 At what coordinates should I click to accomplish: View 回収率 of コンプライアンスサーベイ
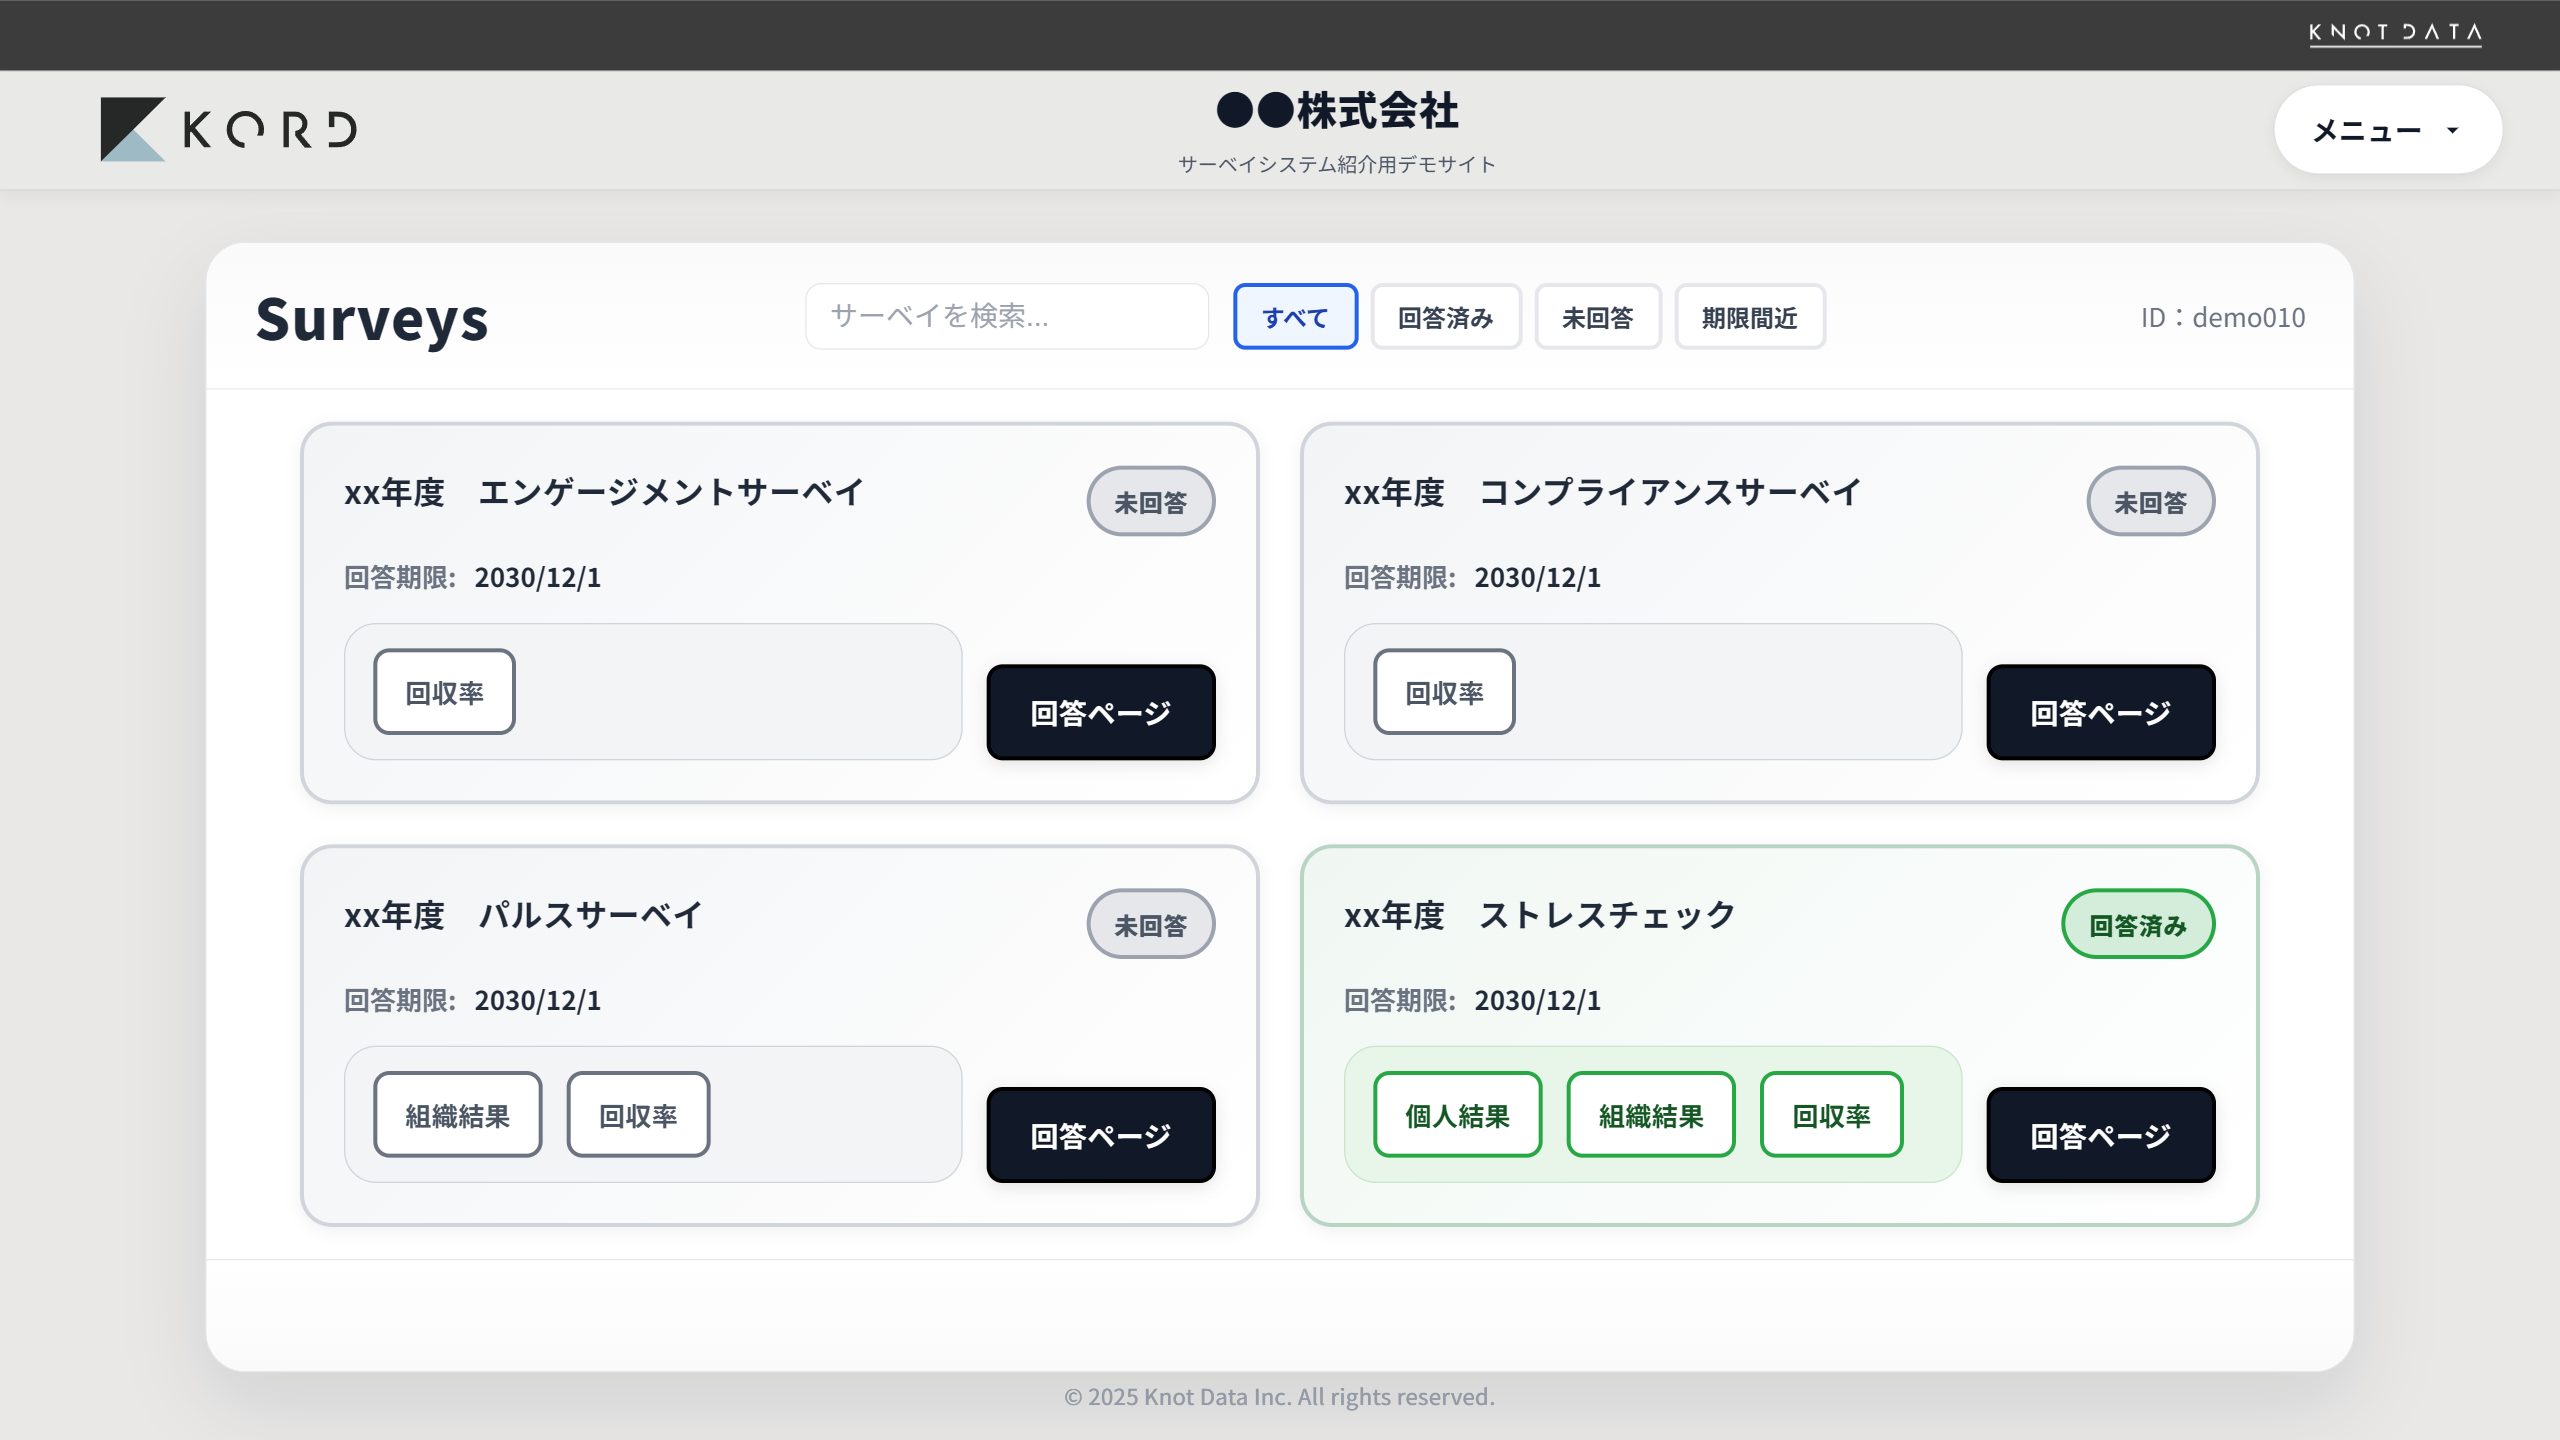[1443, 691]
